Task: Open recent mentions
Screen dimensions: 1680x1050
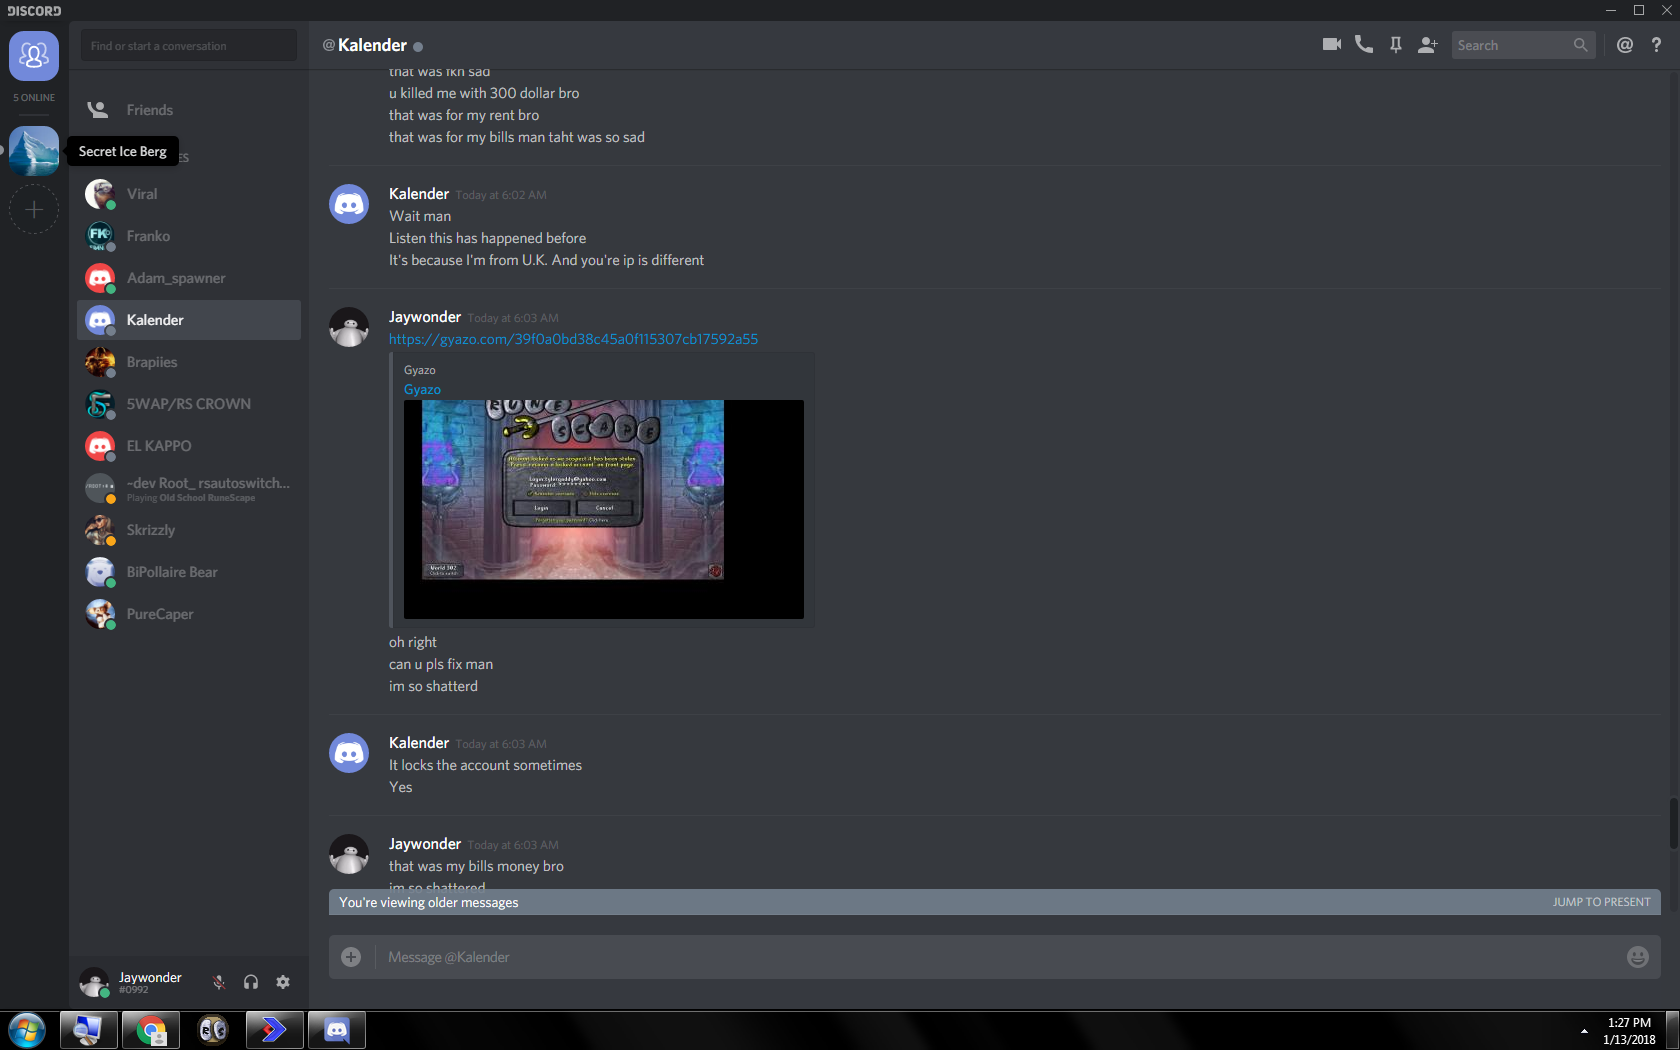Action: [x=1625, y=45]
